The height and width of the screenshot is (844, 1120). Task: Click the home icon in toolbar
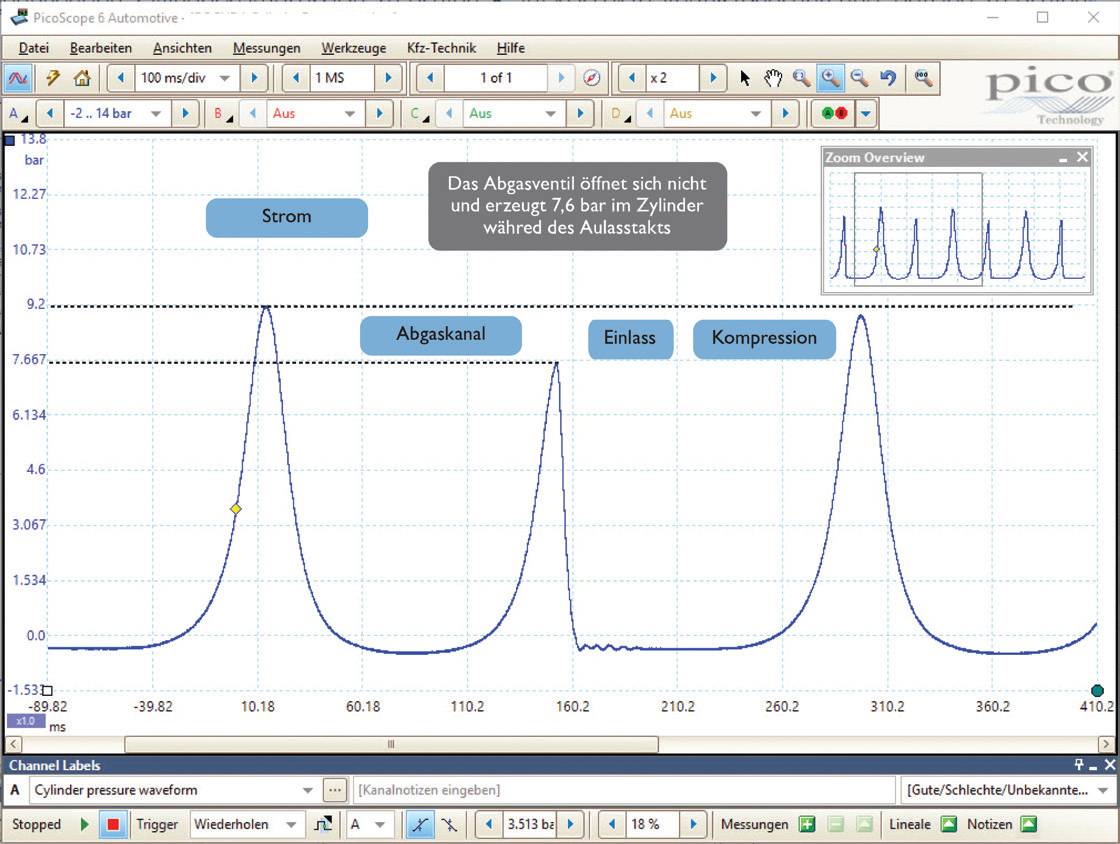pos(82,78)
